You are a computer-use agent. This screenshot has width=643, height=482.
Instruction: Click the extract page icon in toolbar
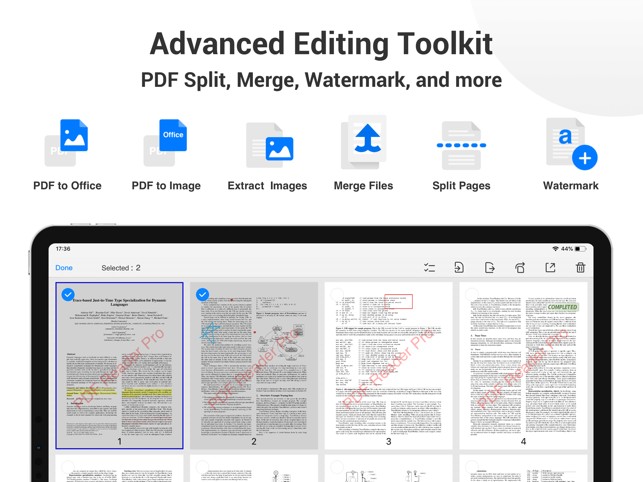[x=489, y=268]
